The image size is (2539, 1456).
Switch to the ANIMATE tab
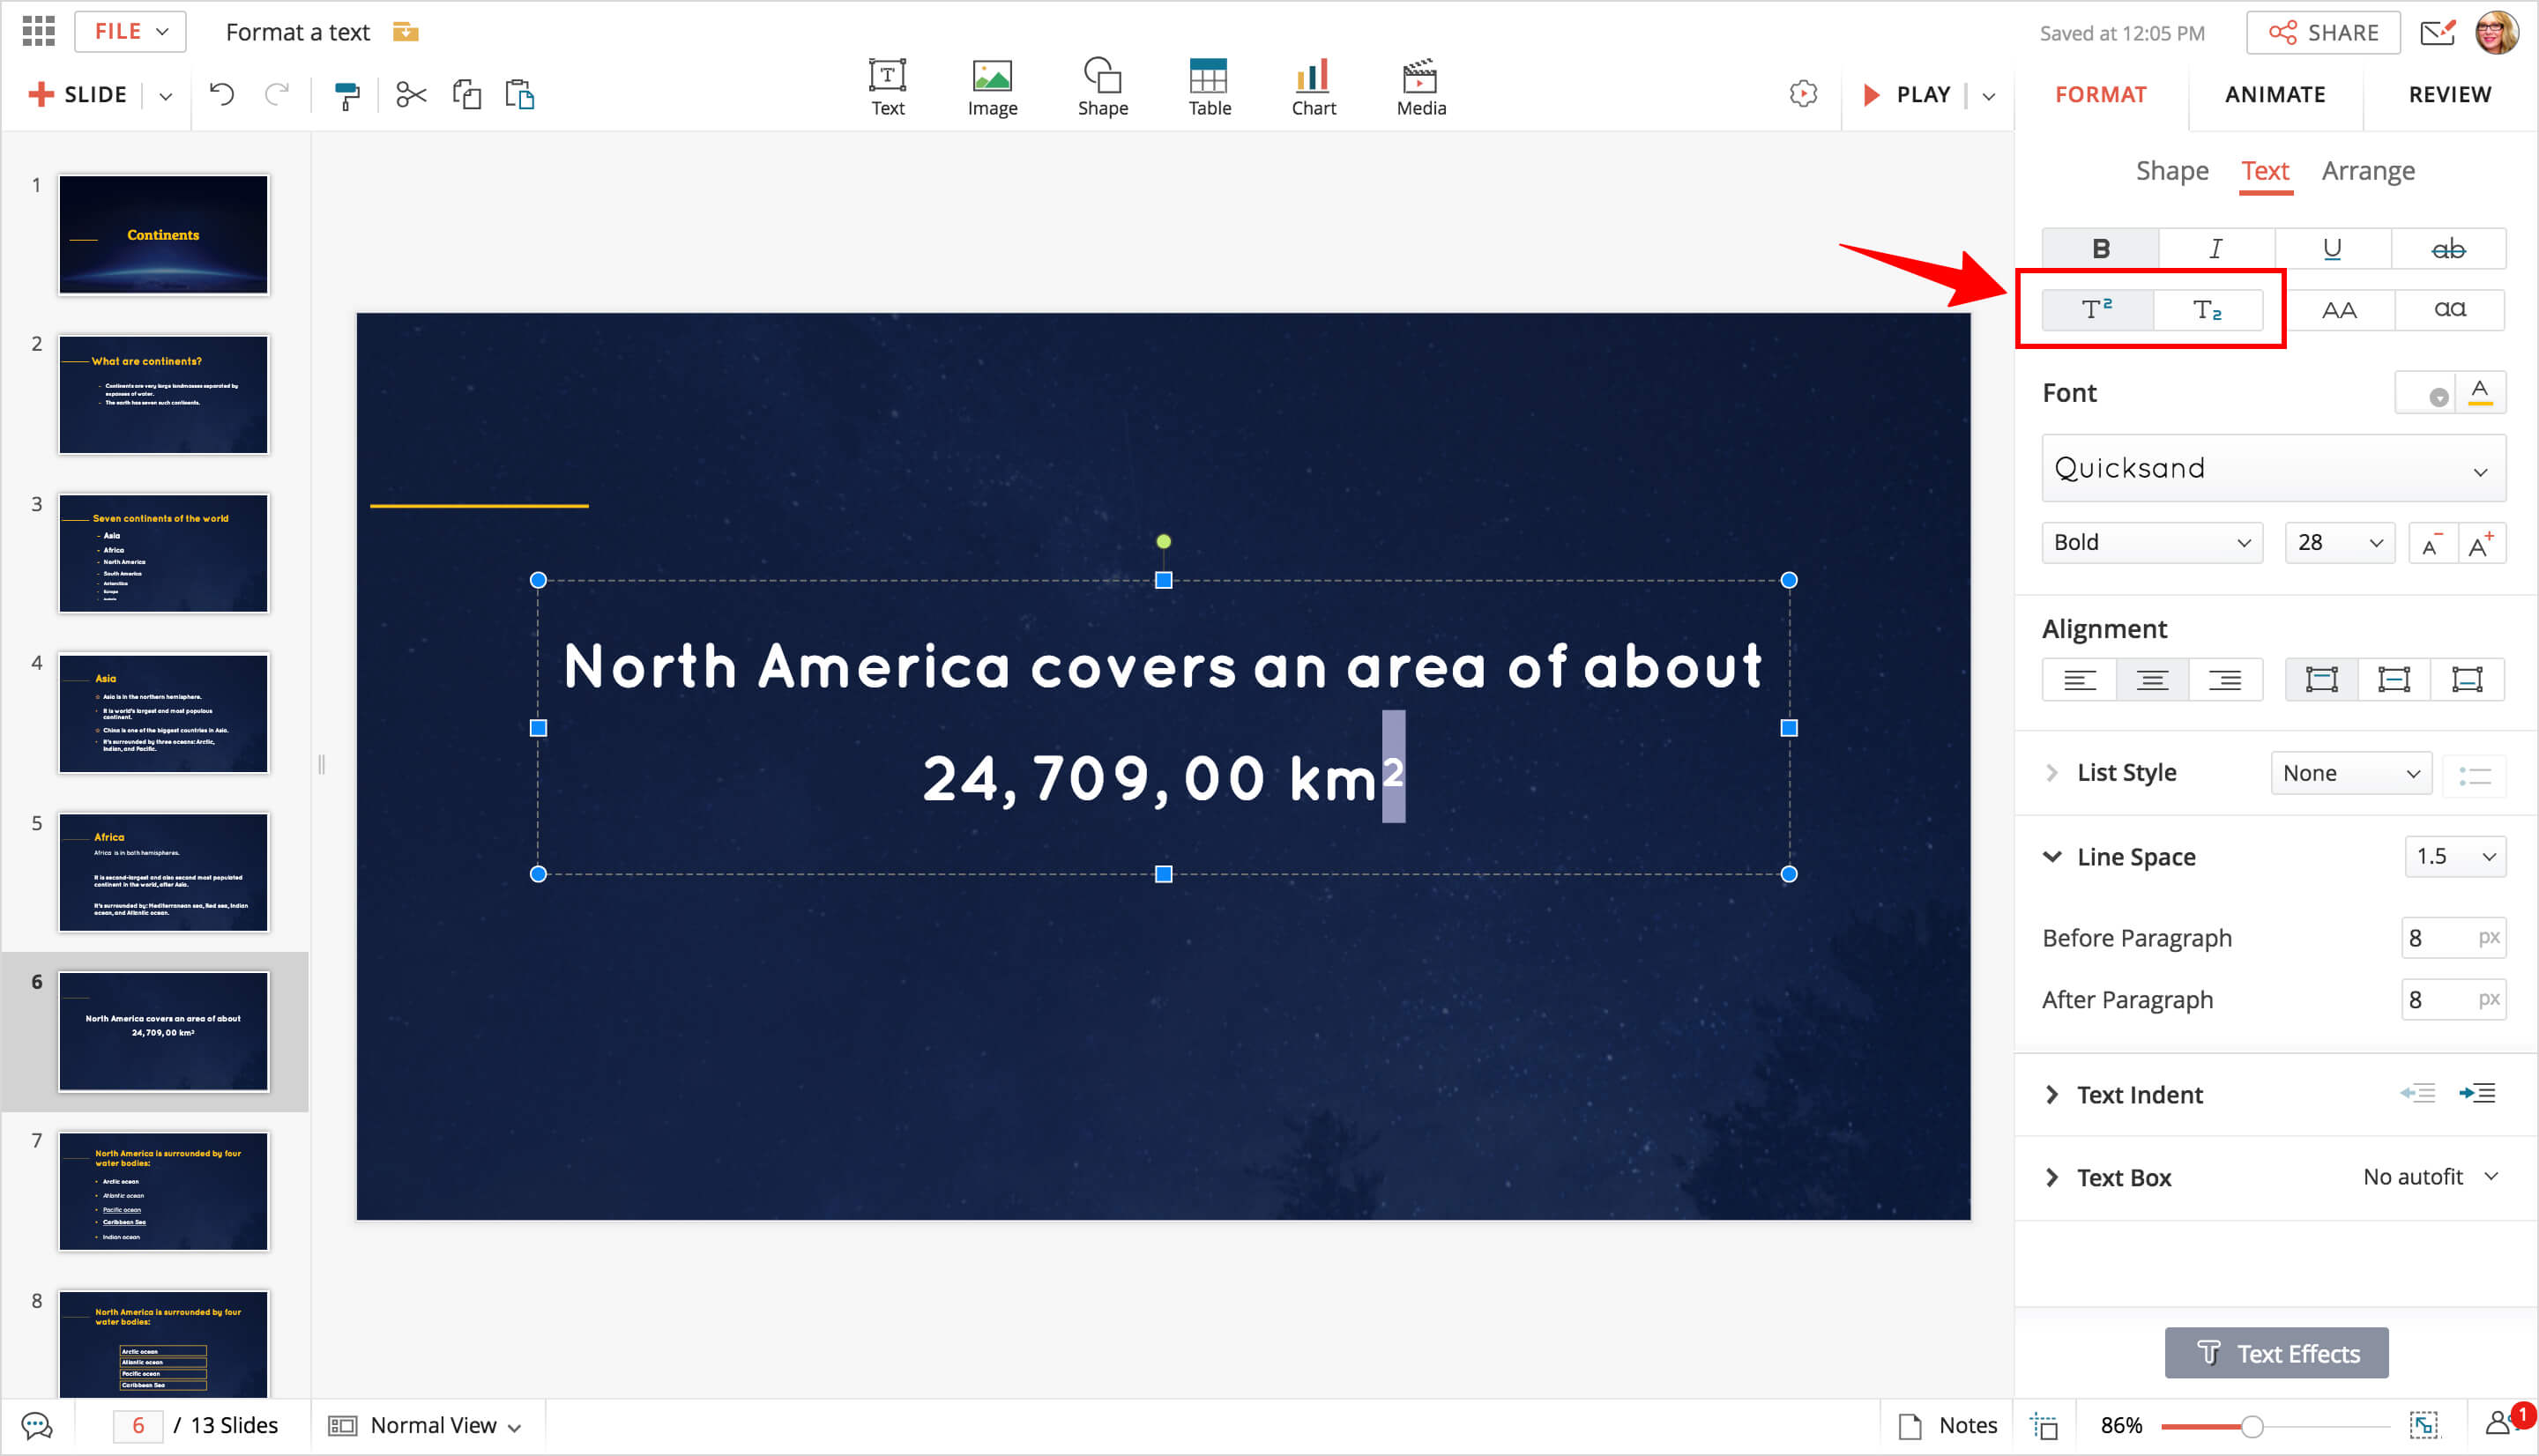click(2274, 94)
